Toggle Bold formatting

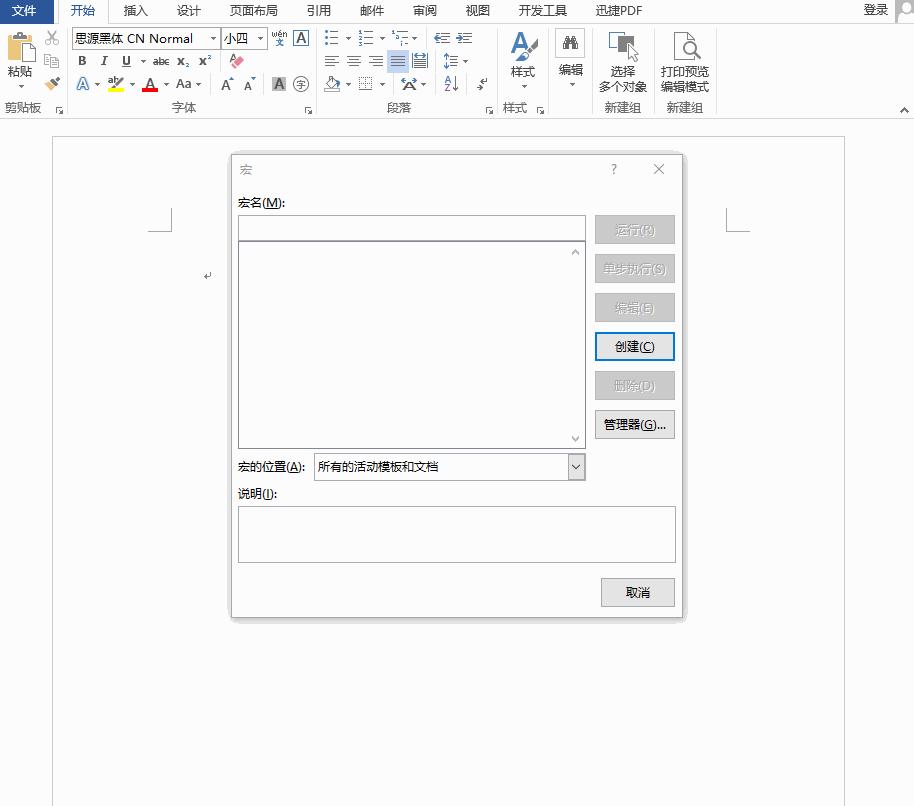coord(82,61)
